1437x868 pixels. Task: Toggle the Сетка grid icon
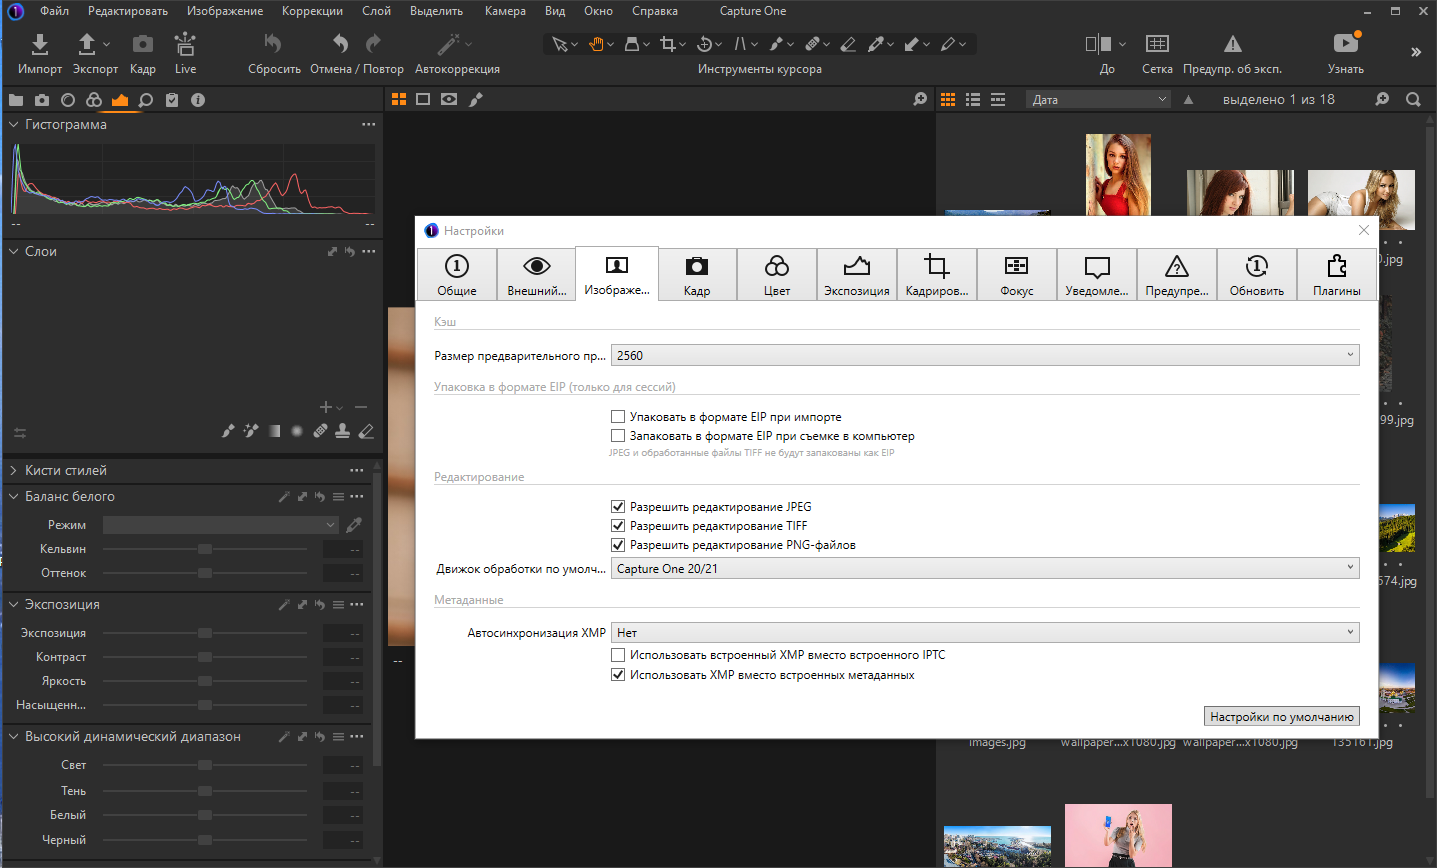1157,44
